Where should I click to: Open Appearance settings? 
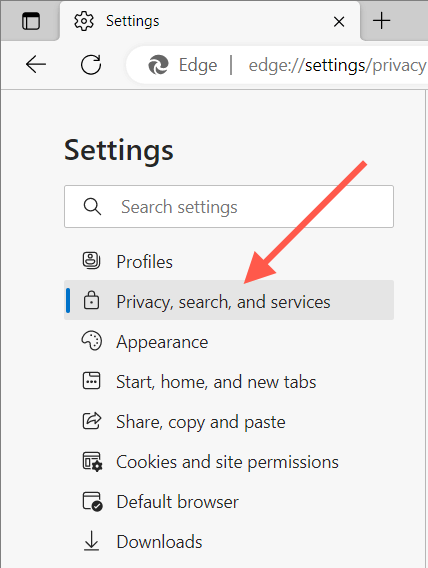click(x=229, y=342)
